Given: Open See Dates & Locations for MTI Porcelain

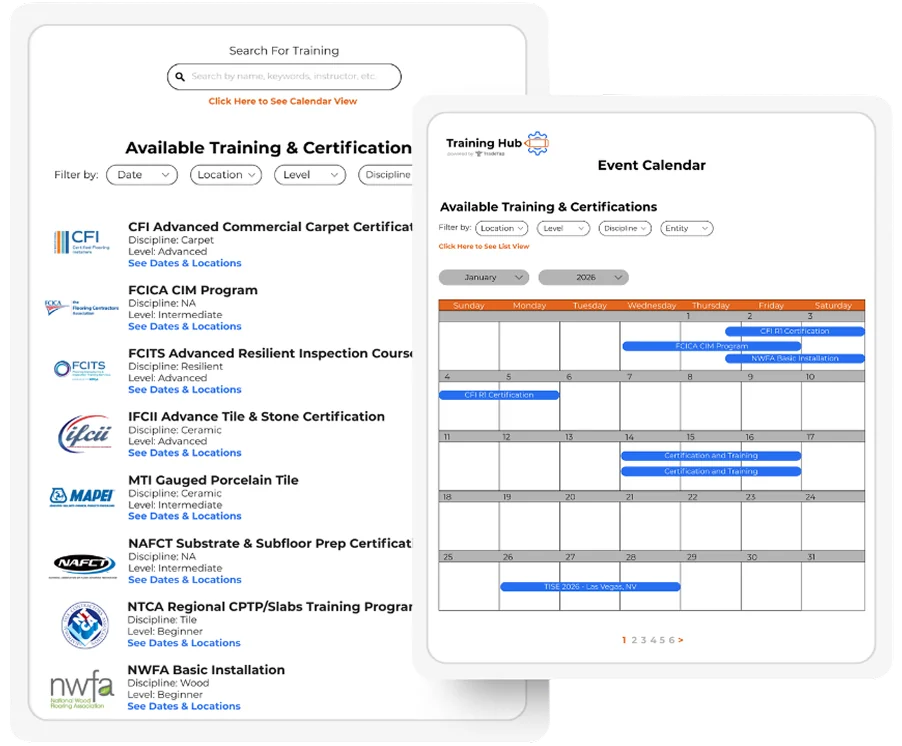Looking at the screenshot, I should 185,517.
